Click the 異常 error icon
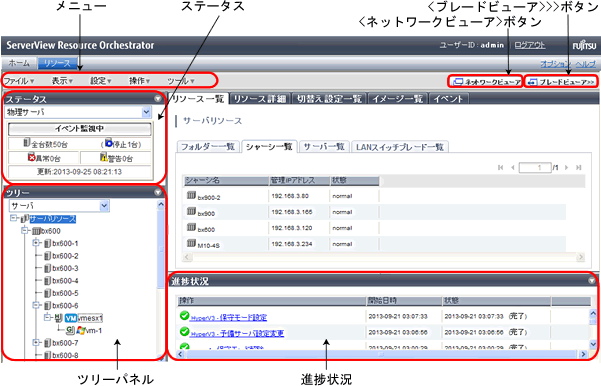The width and height of the screenshot is (601, 386). pyautogui.click(x=31, y=157)
